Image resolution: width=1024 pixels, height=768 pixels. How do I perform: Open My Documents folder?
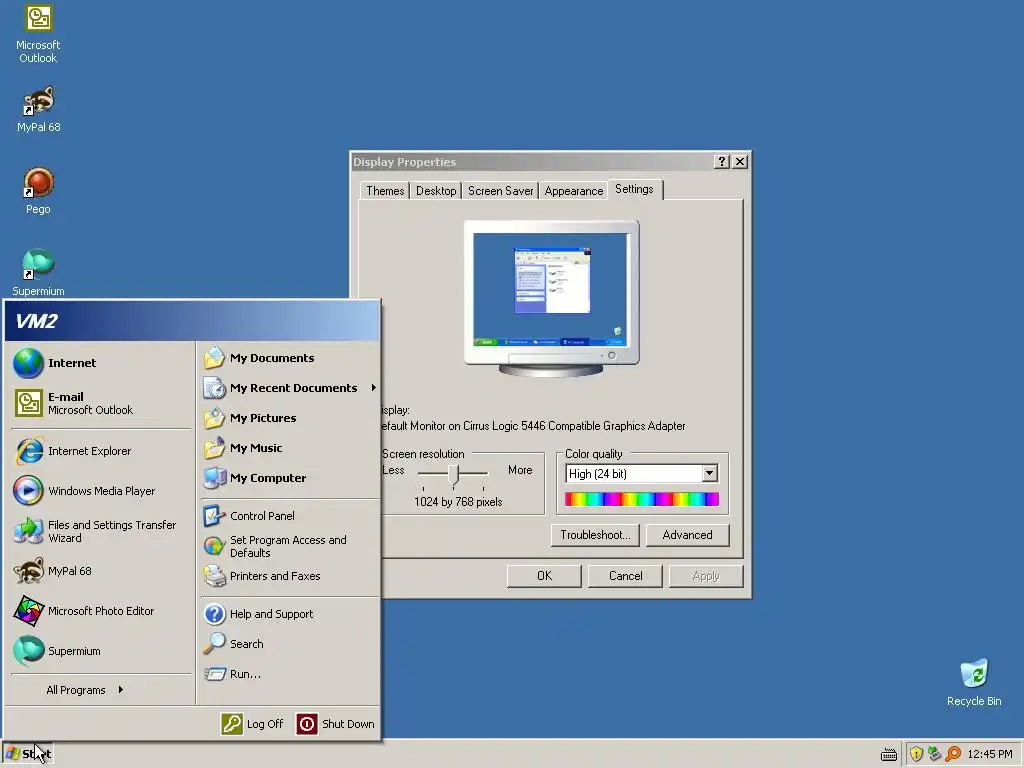point(289,358)
